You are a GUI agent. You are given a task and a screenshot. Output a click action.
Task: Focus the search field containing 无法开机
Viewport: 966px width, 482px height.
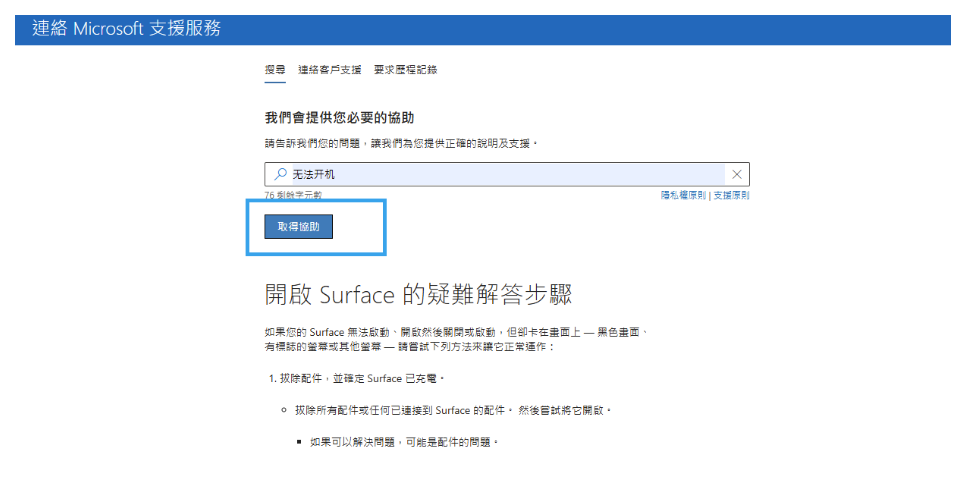[x=507, y=174]
